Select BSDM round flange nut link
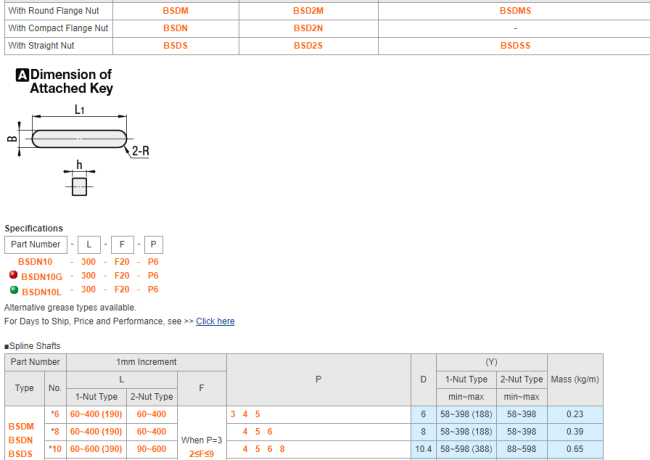Image resolution: width=650 pixels, height=460 pixels. pyautogui.click(x=175, y=9)
